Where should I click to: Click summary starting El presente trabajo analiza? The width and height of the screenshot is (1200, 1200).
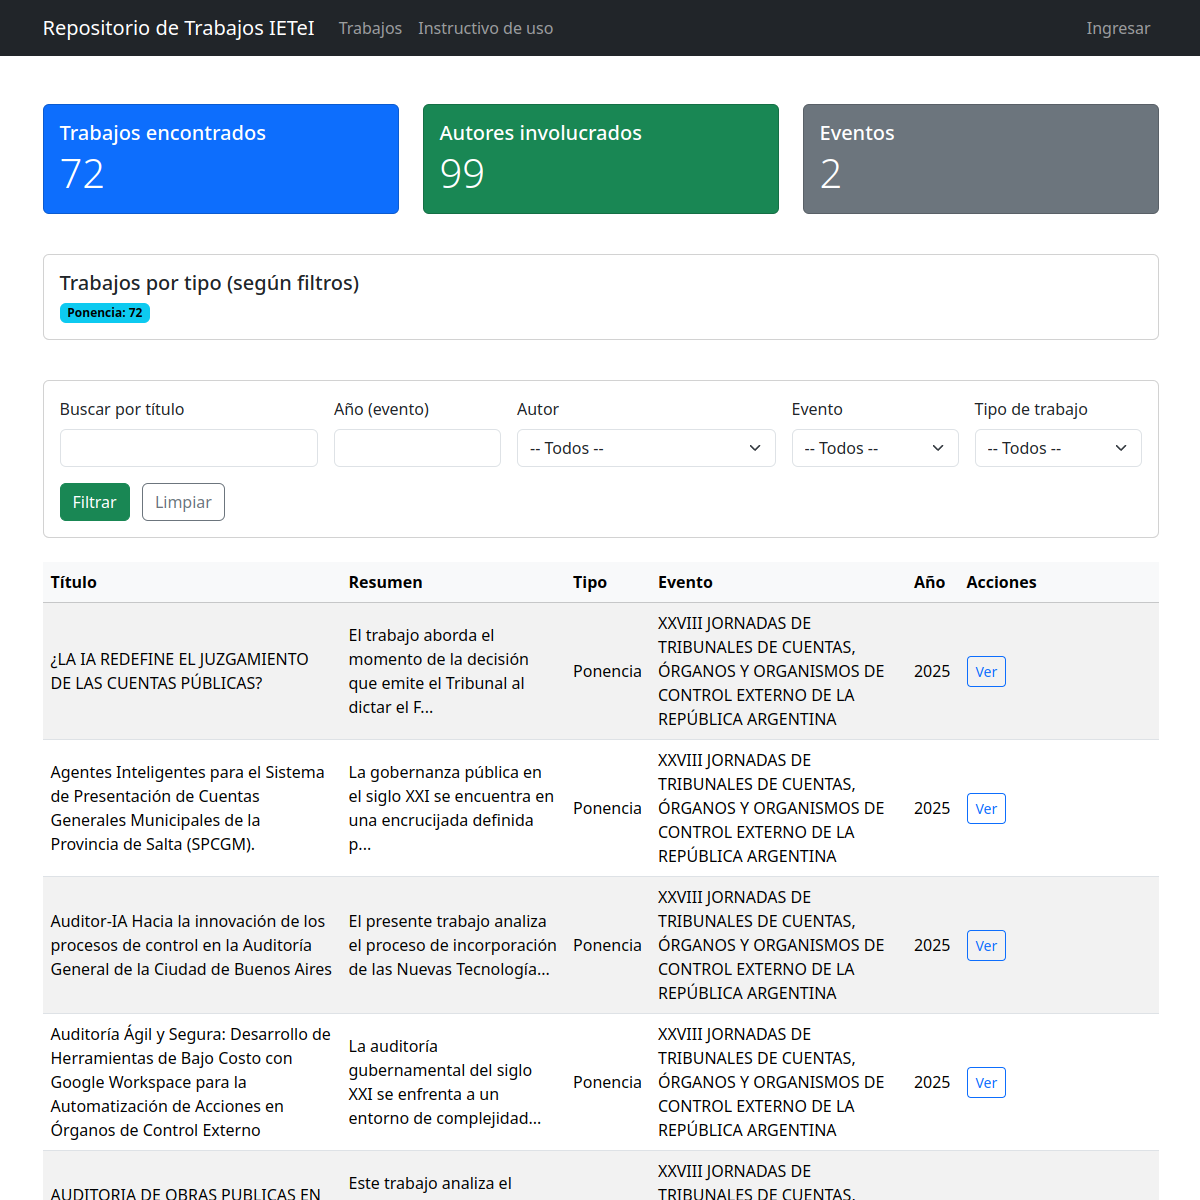pyautogui.click(x=452, y=945)
